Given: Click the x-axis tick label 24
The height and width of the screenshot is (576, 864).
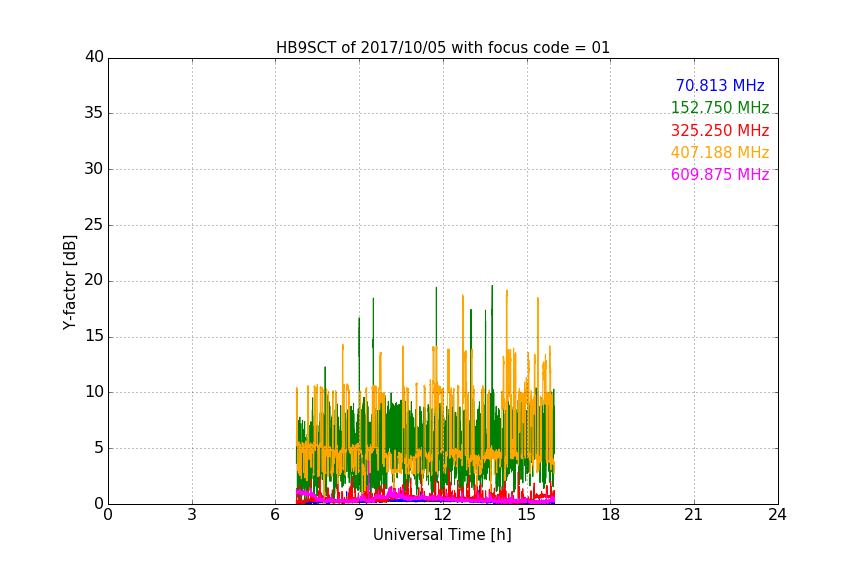Looking at the screenshot, I should pos(777,515).
